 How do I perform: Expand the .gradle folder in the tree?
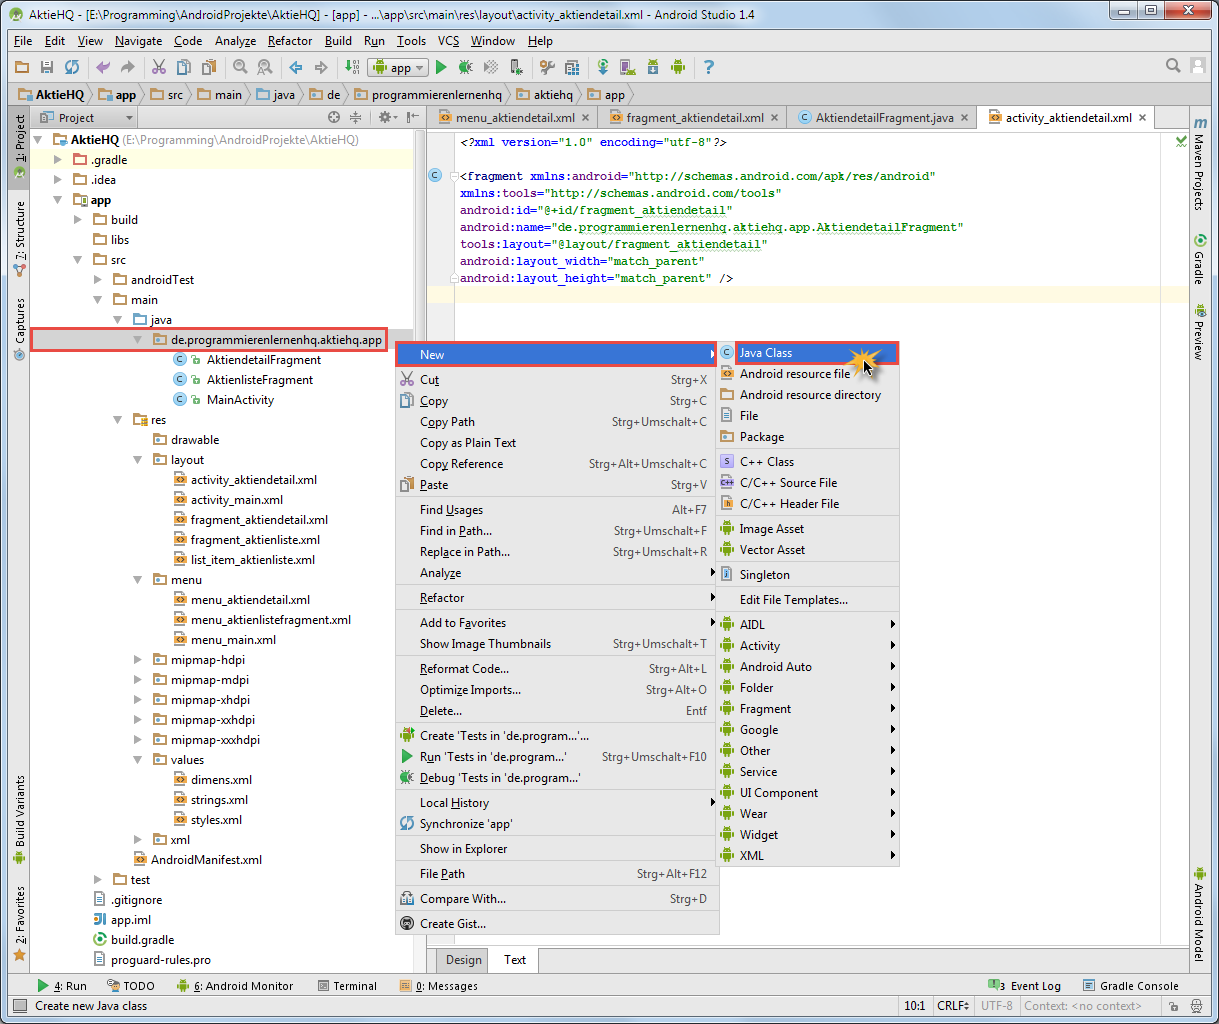[58, 160]
